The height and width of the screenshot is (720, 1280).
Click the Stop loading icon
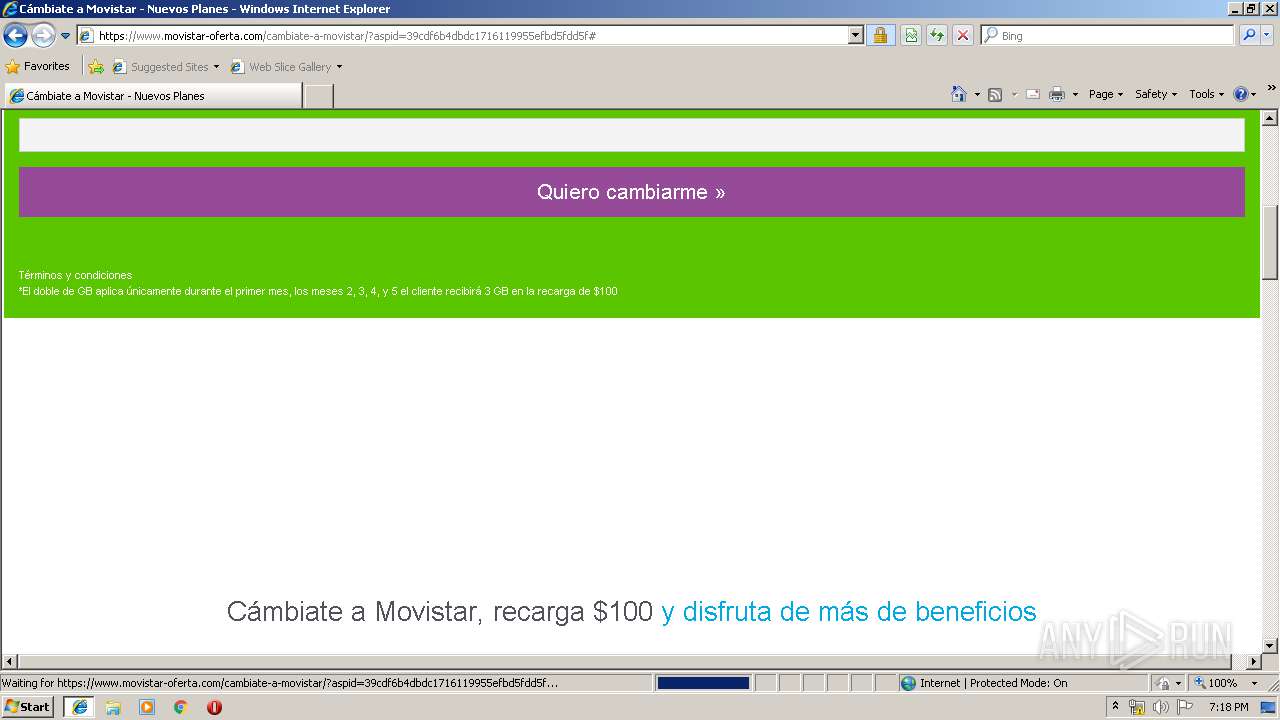(963, 35)
